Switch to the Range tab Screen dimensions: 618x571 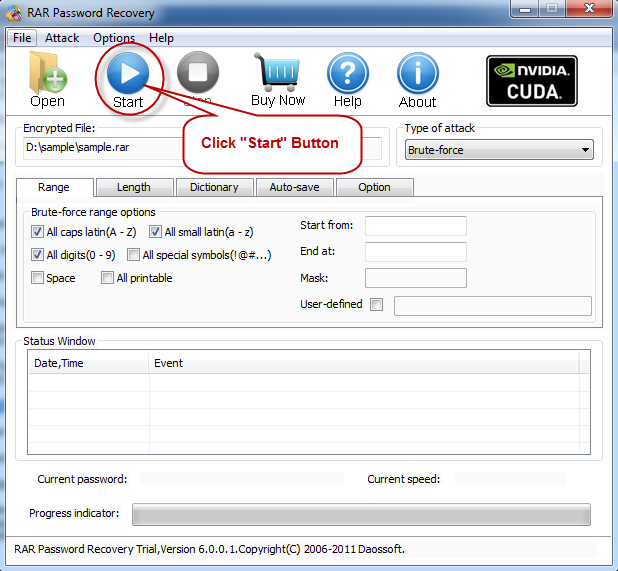[x=54, y=187]
